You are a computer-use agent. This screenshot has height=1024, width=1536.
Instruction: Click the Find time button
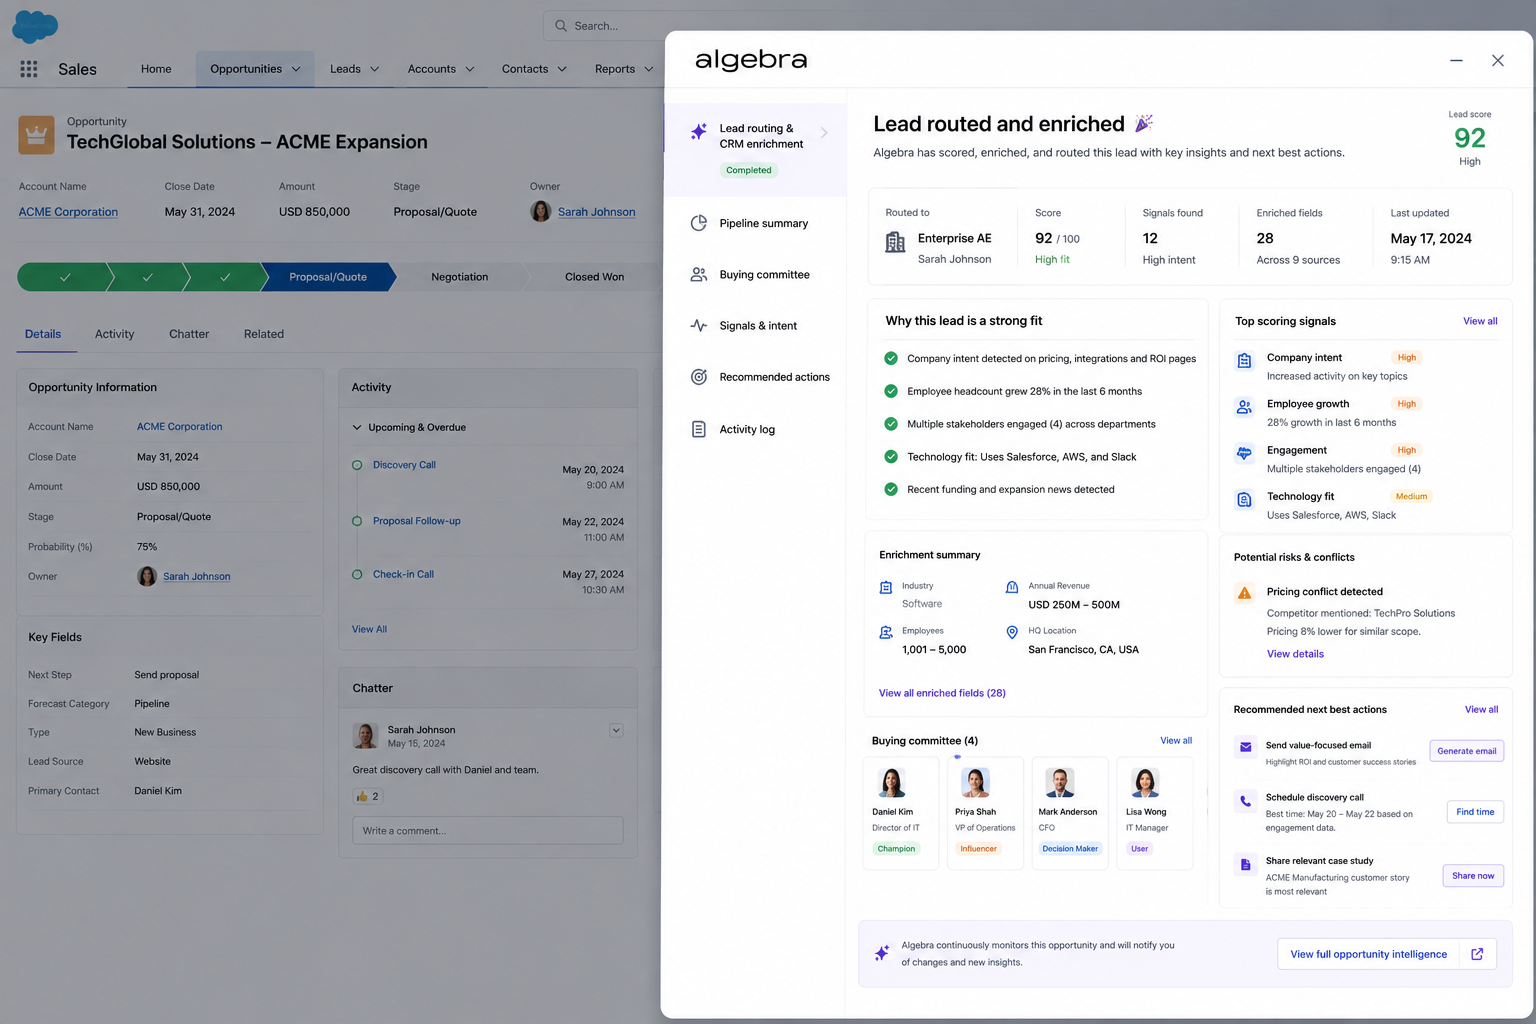click(x=1475, y=812)
